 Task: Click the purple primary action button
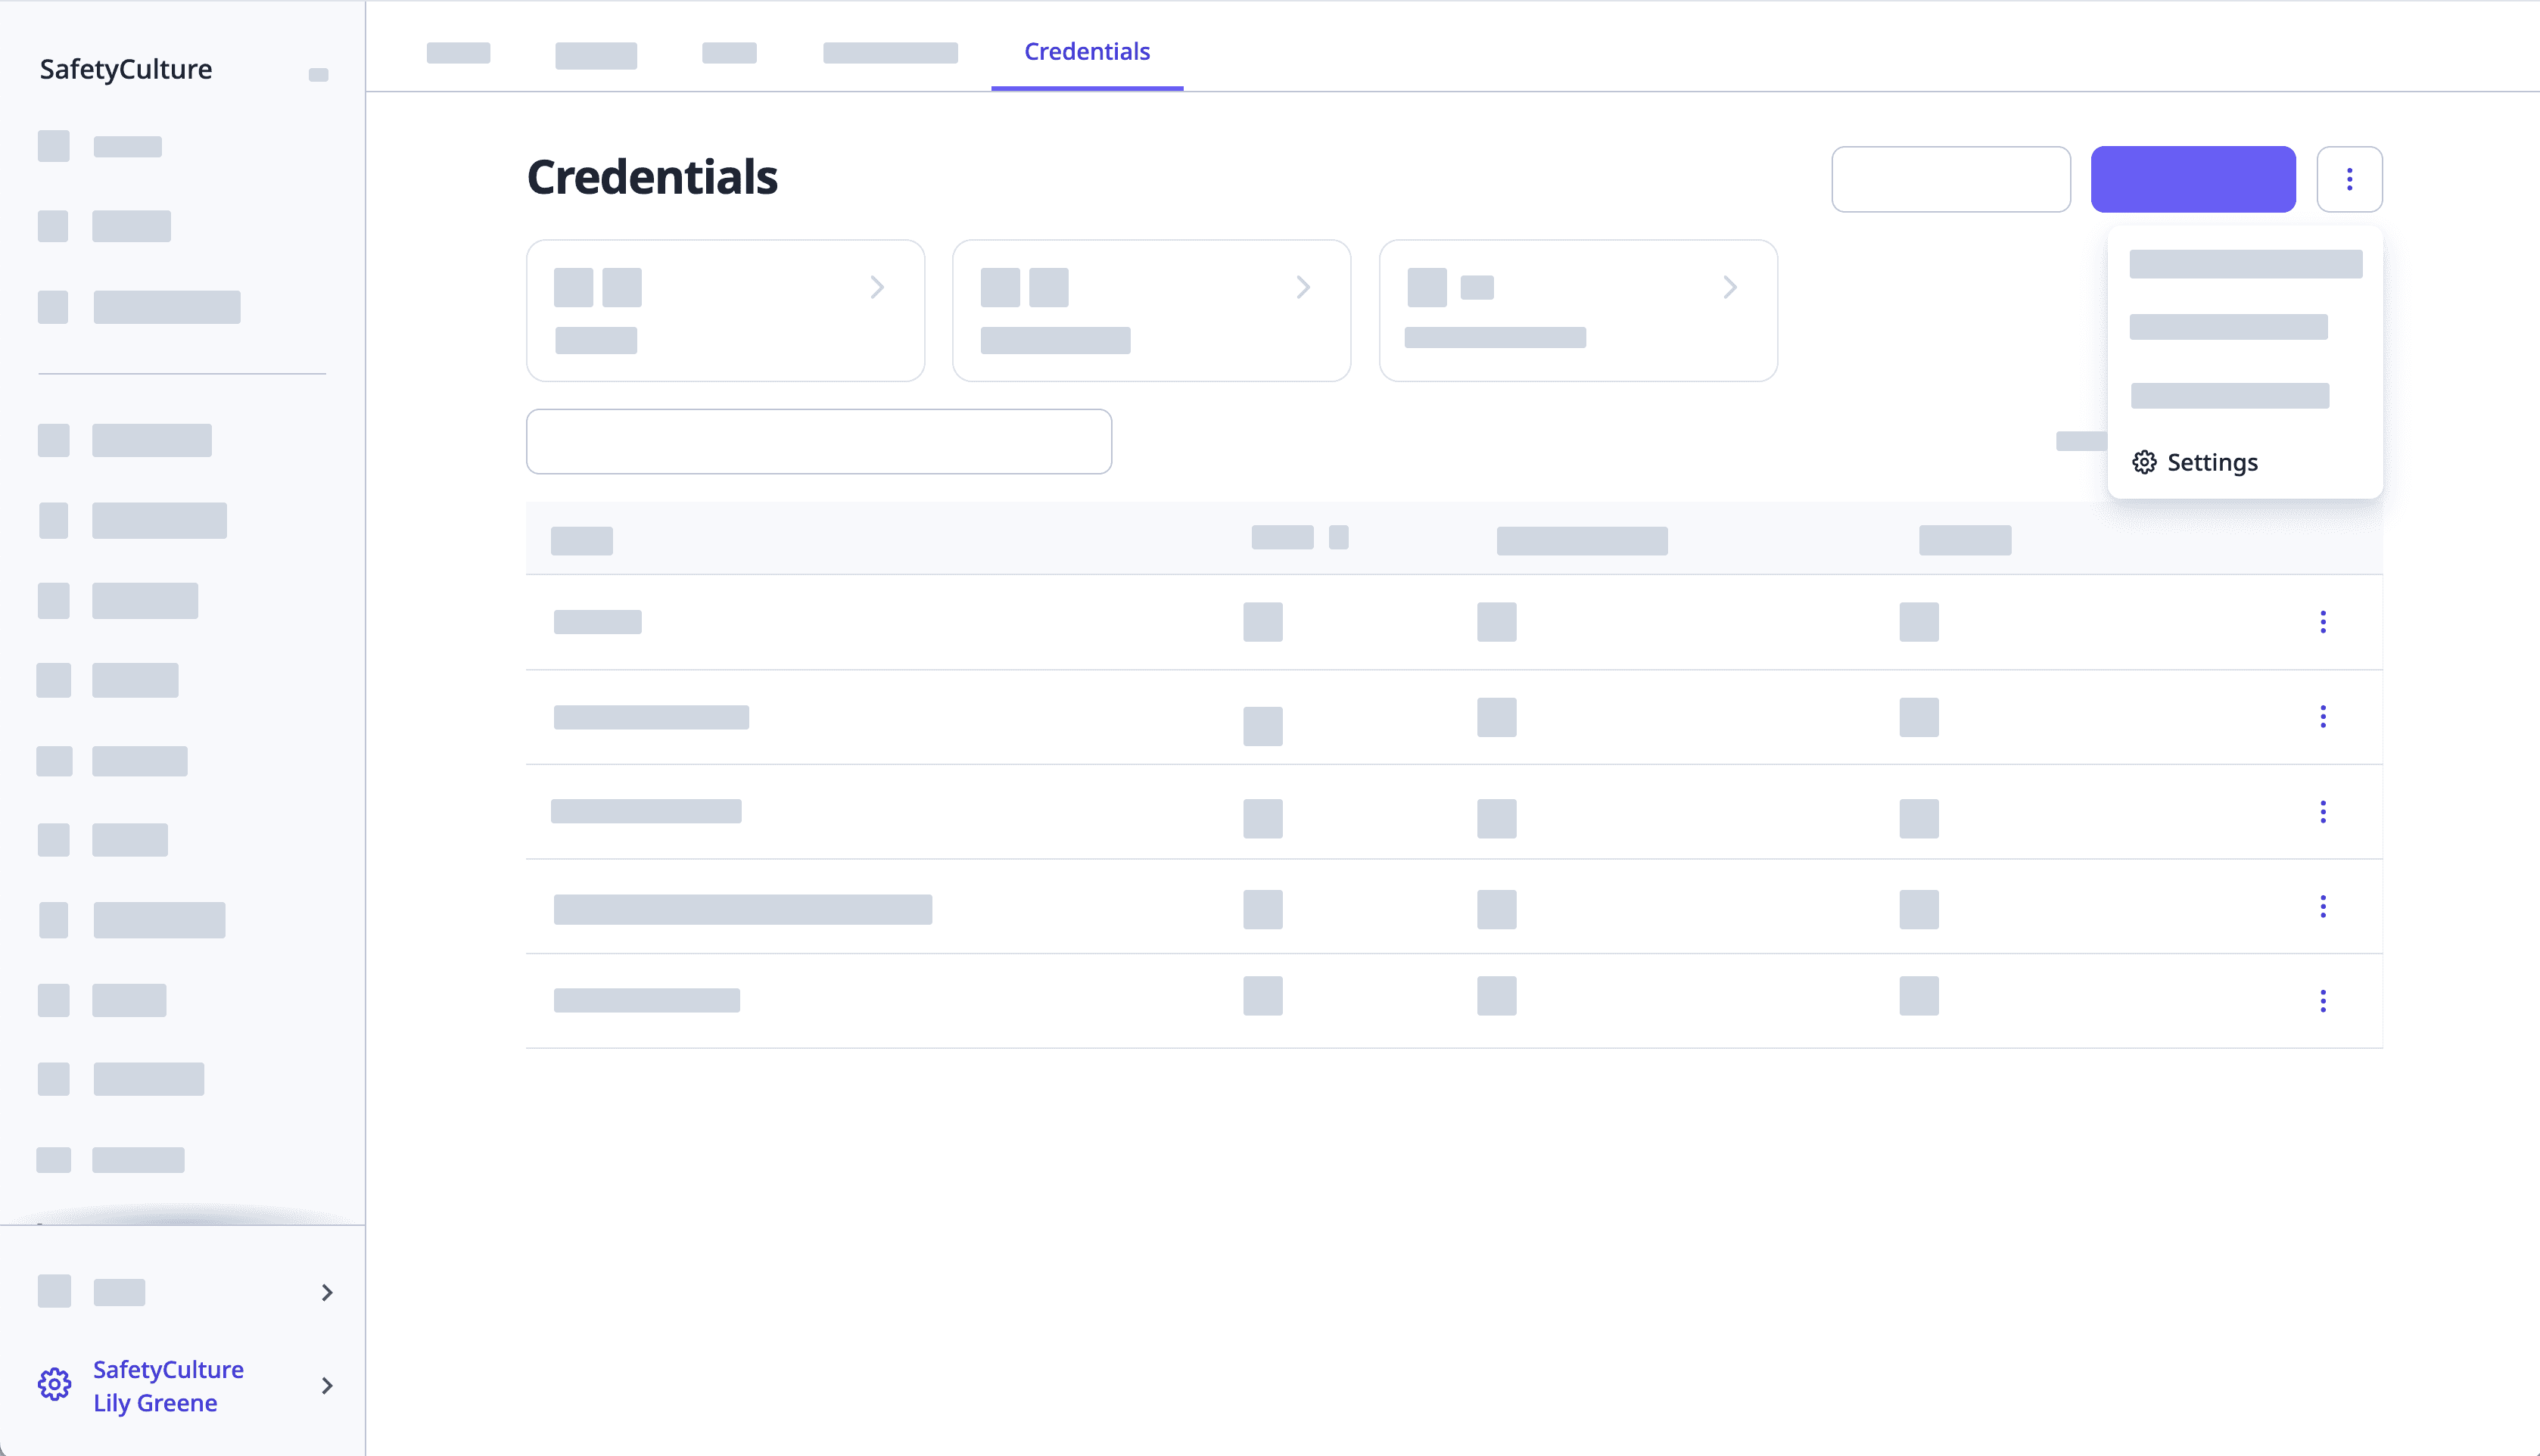click(x=2193, y=179)
